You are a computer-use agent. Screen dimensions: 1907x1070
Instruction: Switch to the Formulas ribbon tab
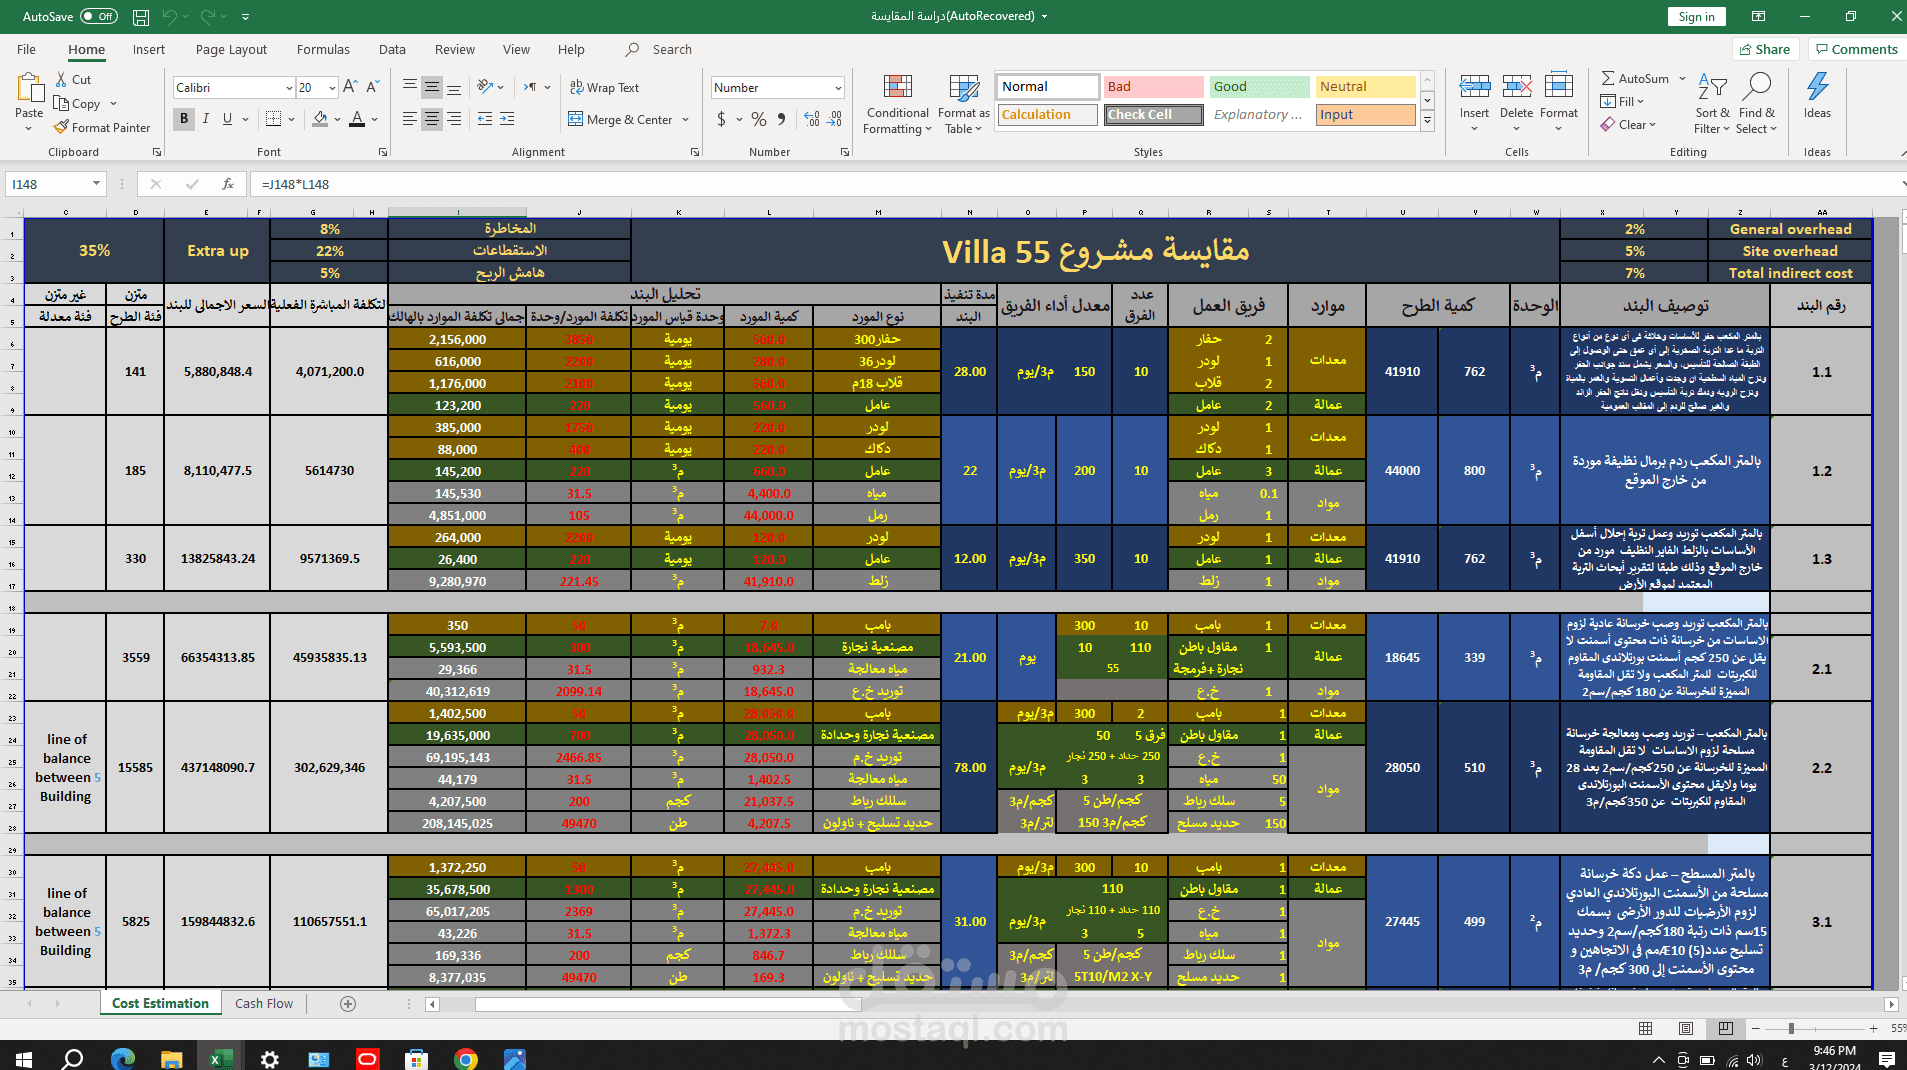click(x=323, y=49)
